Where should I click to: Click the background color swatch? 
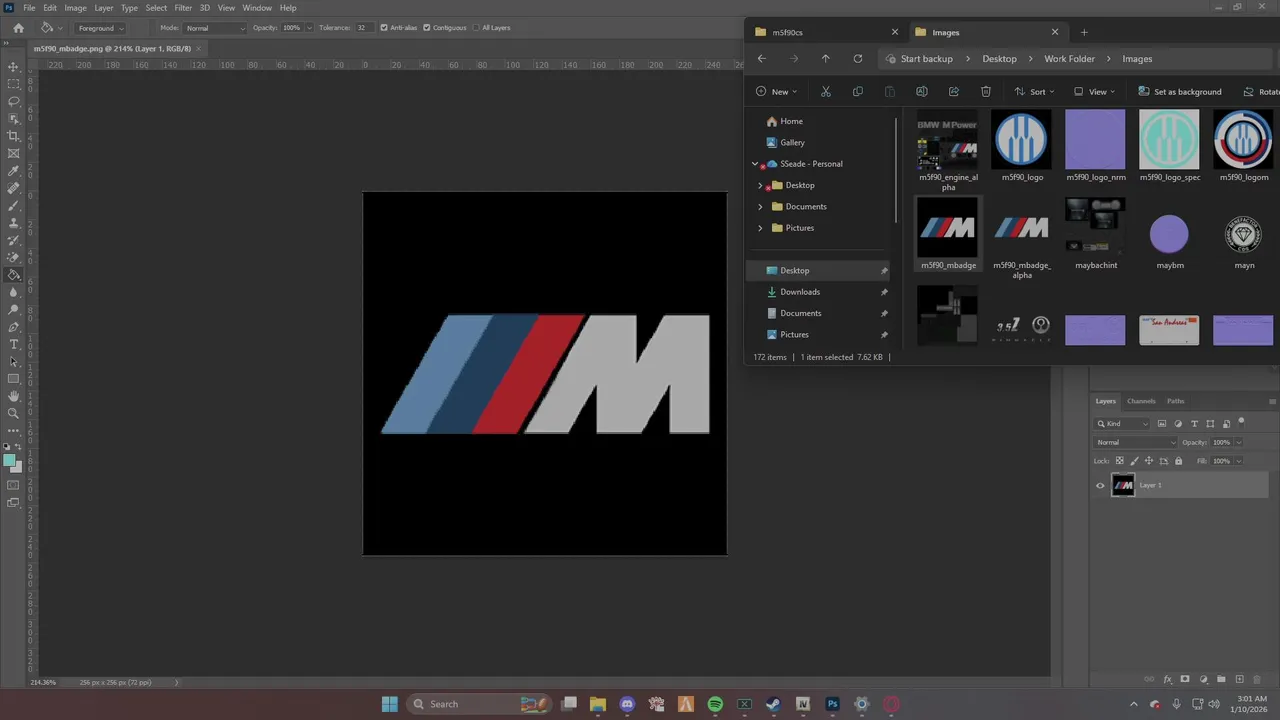point(16,467)
